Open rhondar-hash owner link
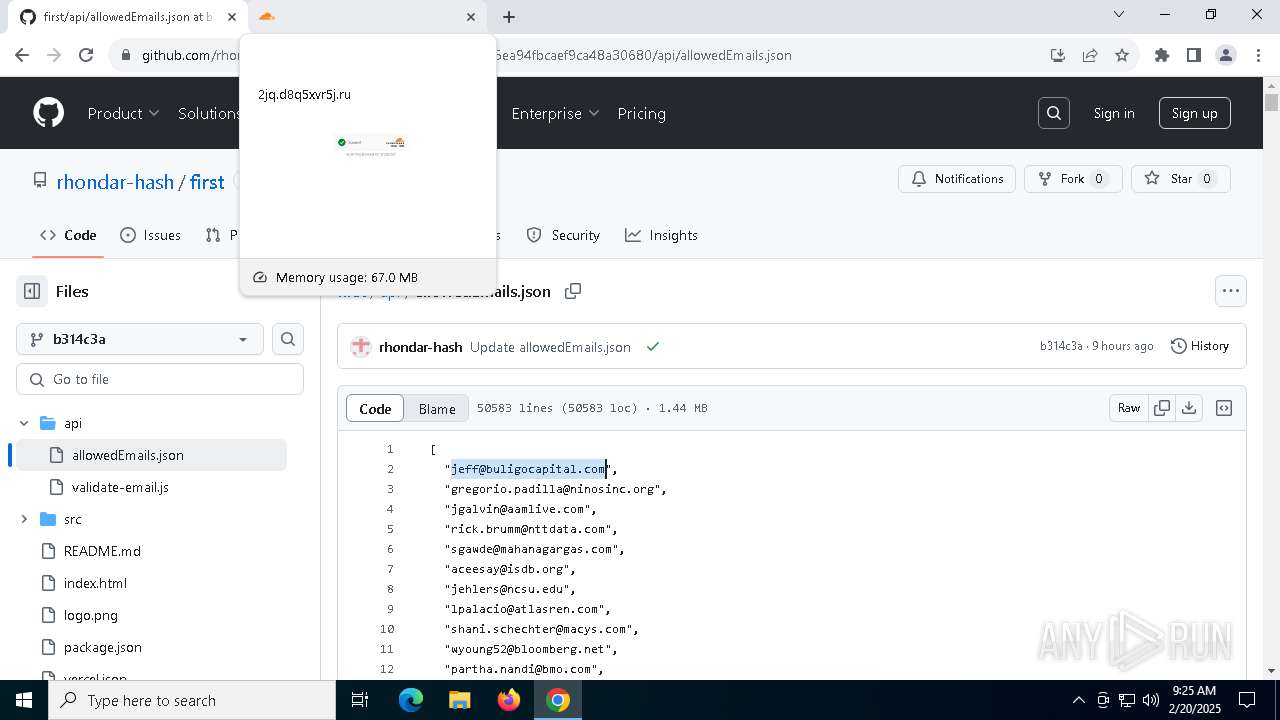Screen dimensions: 1280x720 pos(115,181)
